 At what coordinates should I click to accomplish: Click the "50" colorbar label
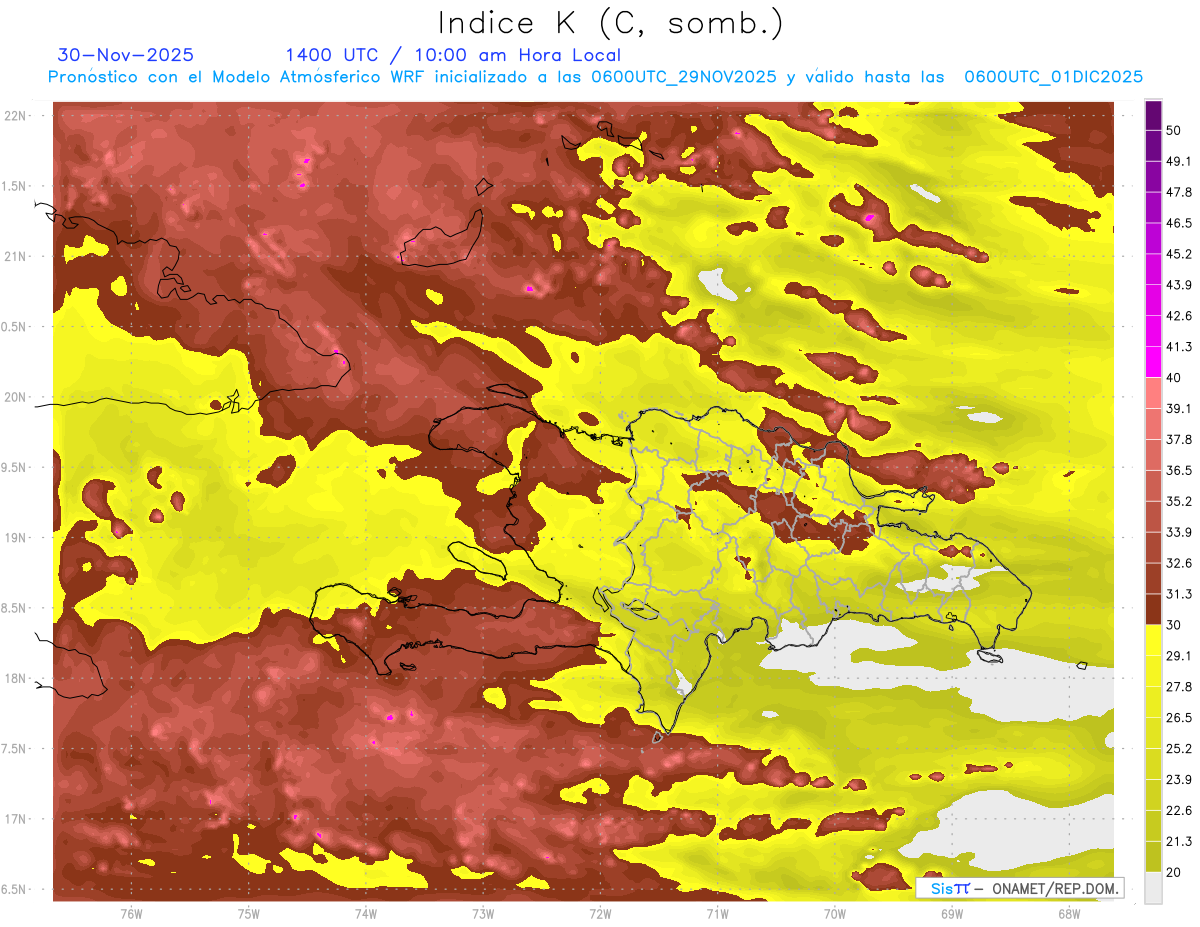1175,131
